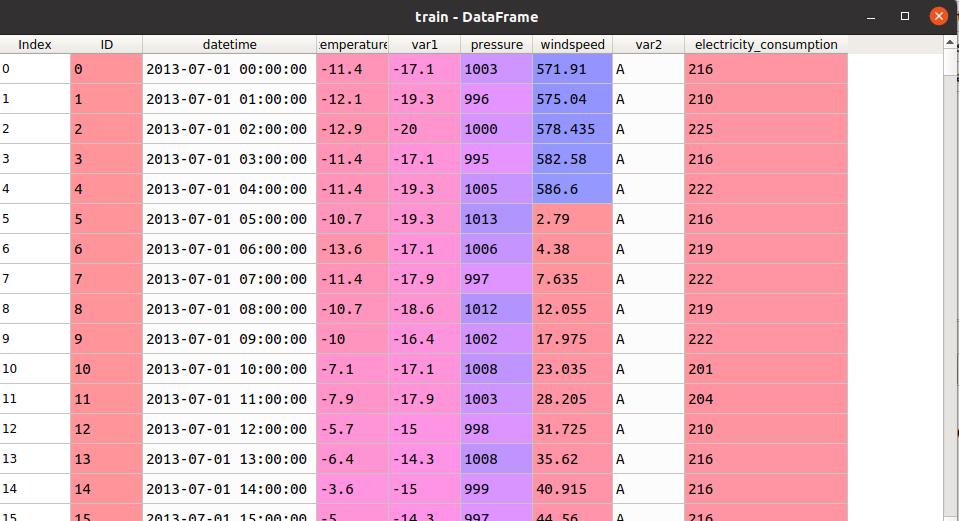Viewport: 959px width, 521px height.
Task: Select pressure cell 999
Action: (497, 489)
